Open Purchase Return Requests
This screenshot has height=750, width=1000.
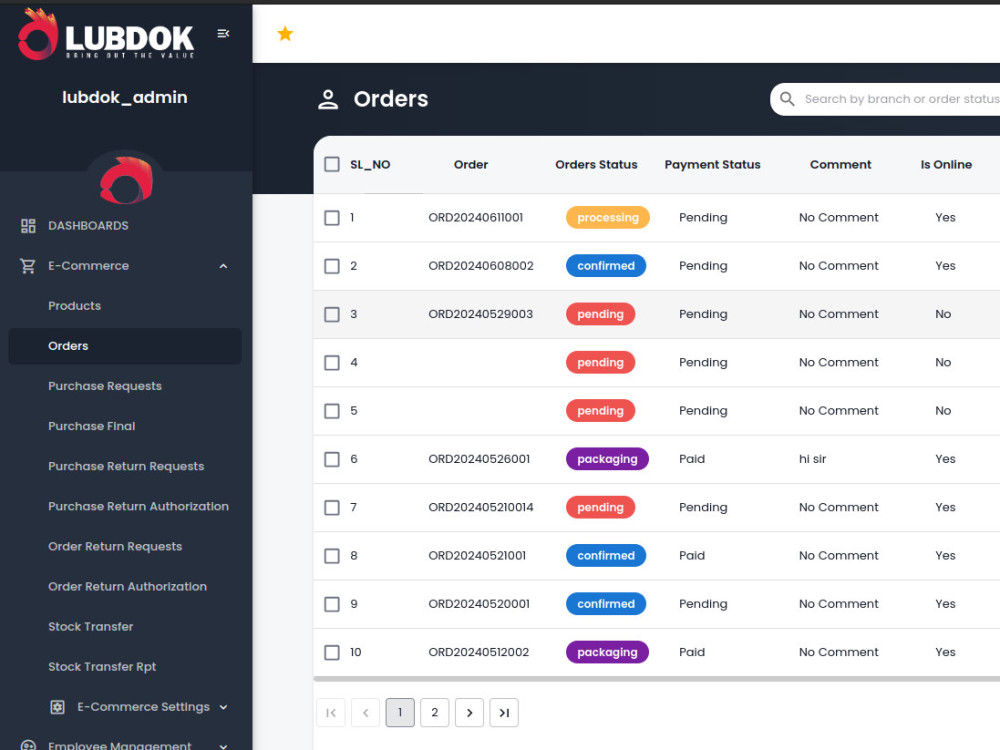coord(126,467)
